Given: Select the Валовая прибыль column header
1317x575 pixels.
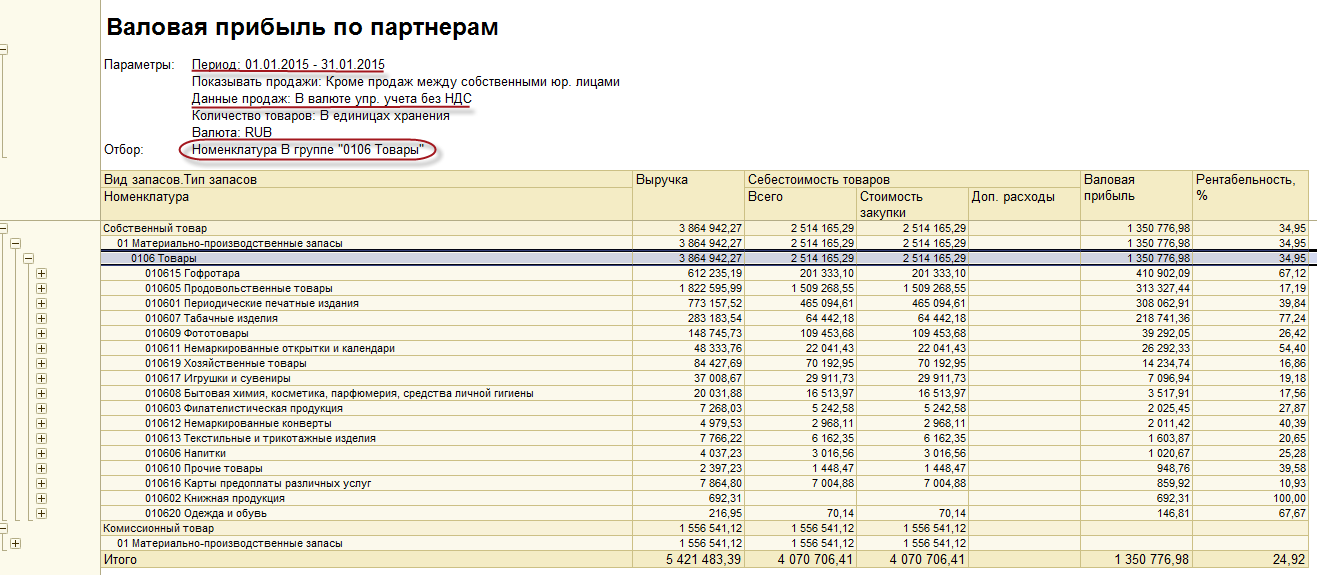Looking at the screenshot, I should 1137,196.
